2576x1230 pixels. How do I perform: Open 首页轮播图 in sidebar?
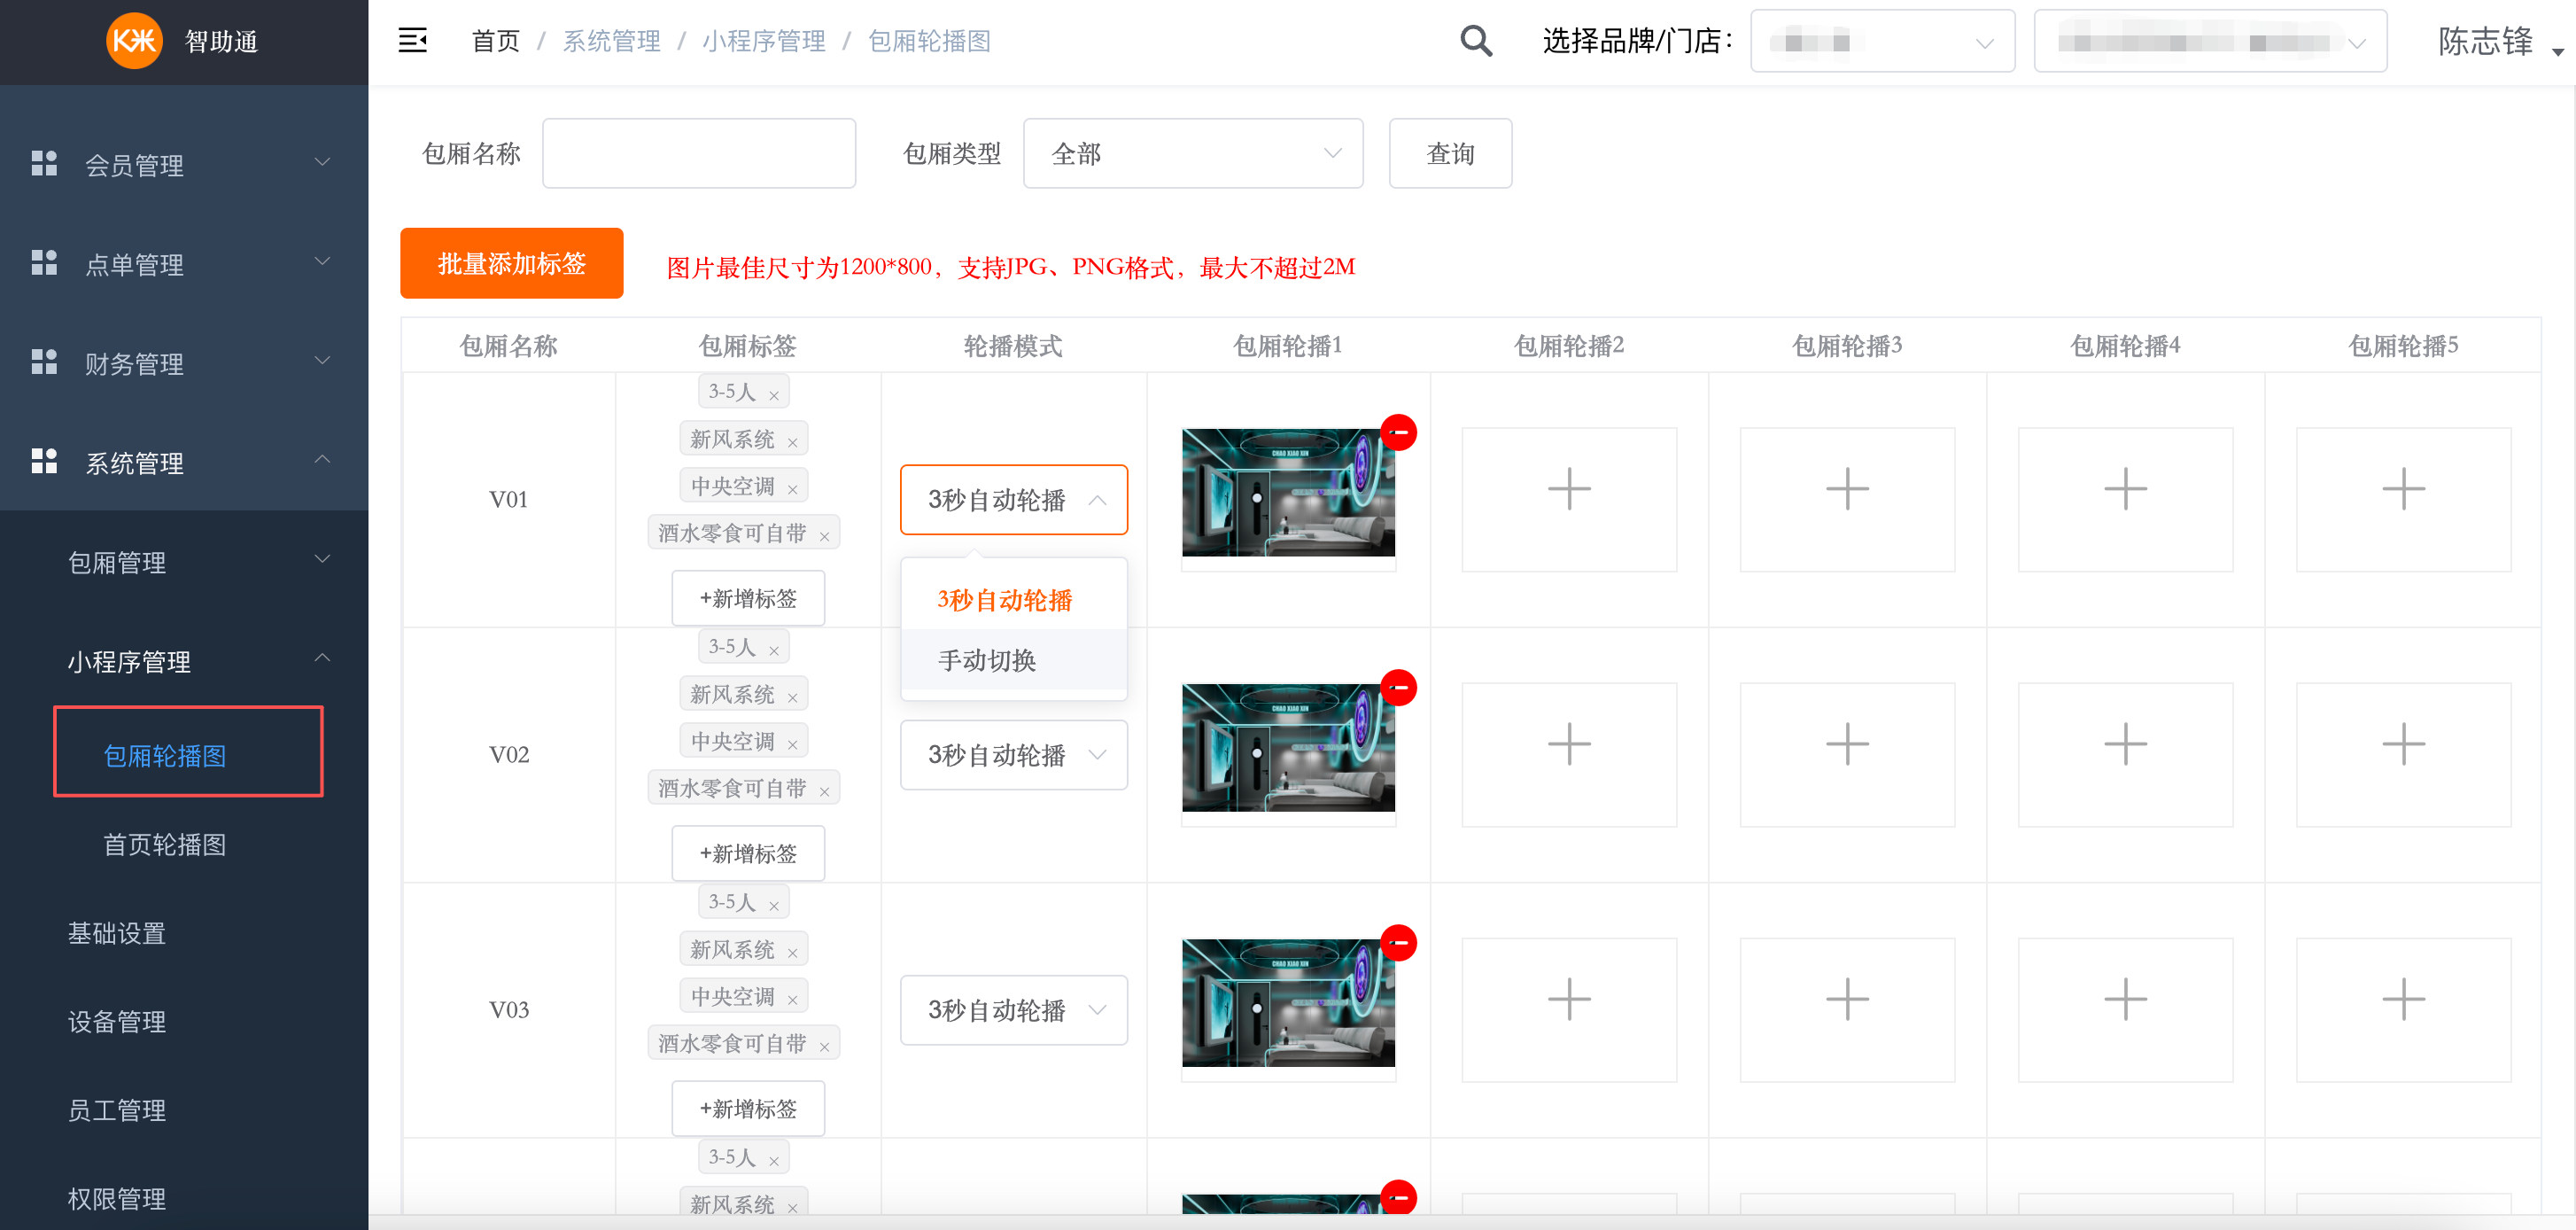pos(165,844)
